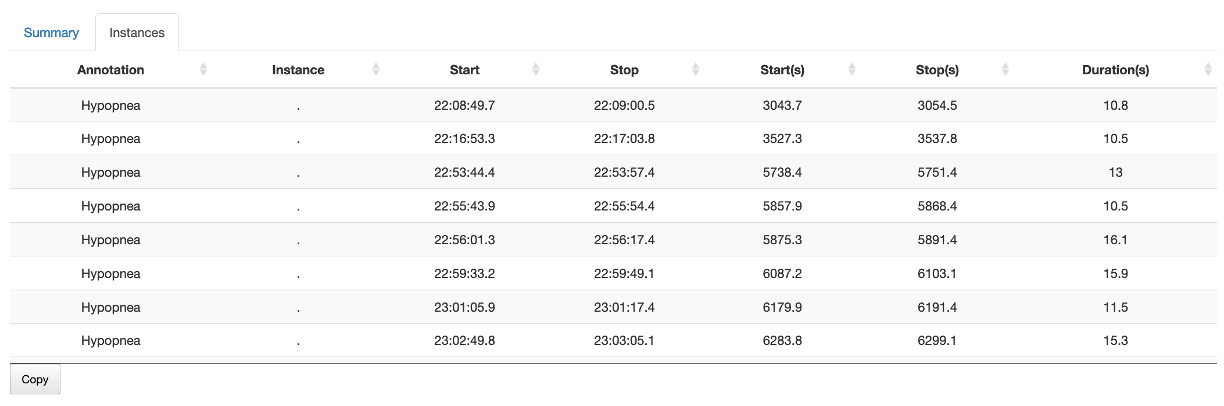This screenshot has width=1224, height=406.
Task: Toggle sort arrows on Stop column
Action: [696, 70]
